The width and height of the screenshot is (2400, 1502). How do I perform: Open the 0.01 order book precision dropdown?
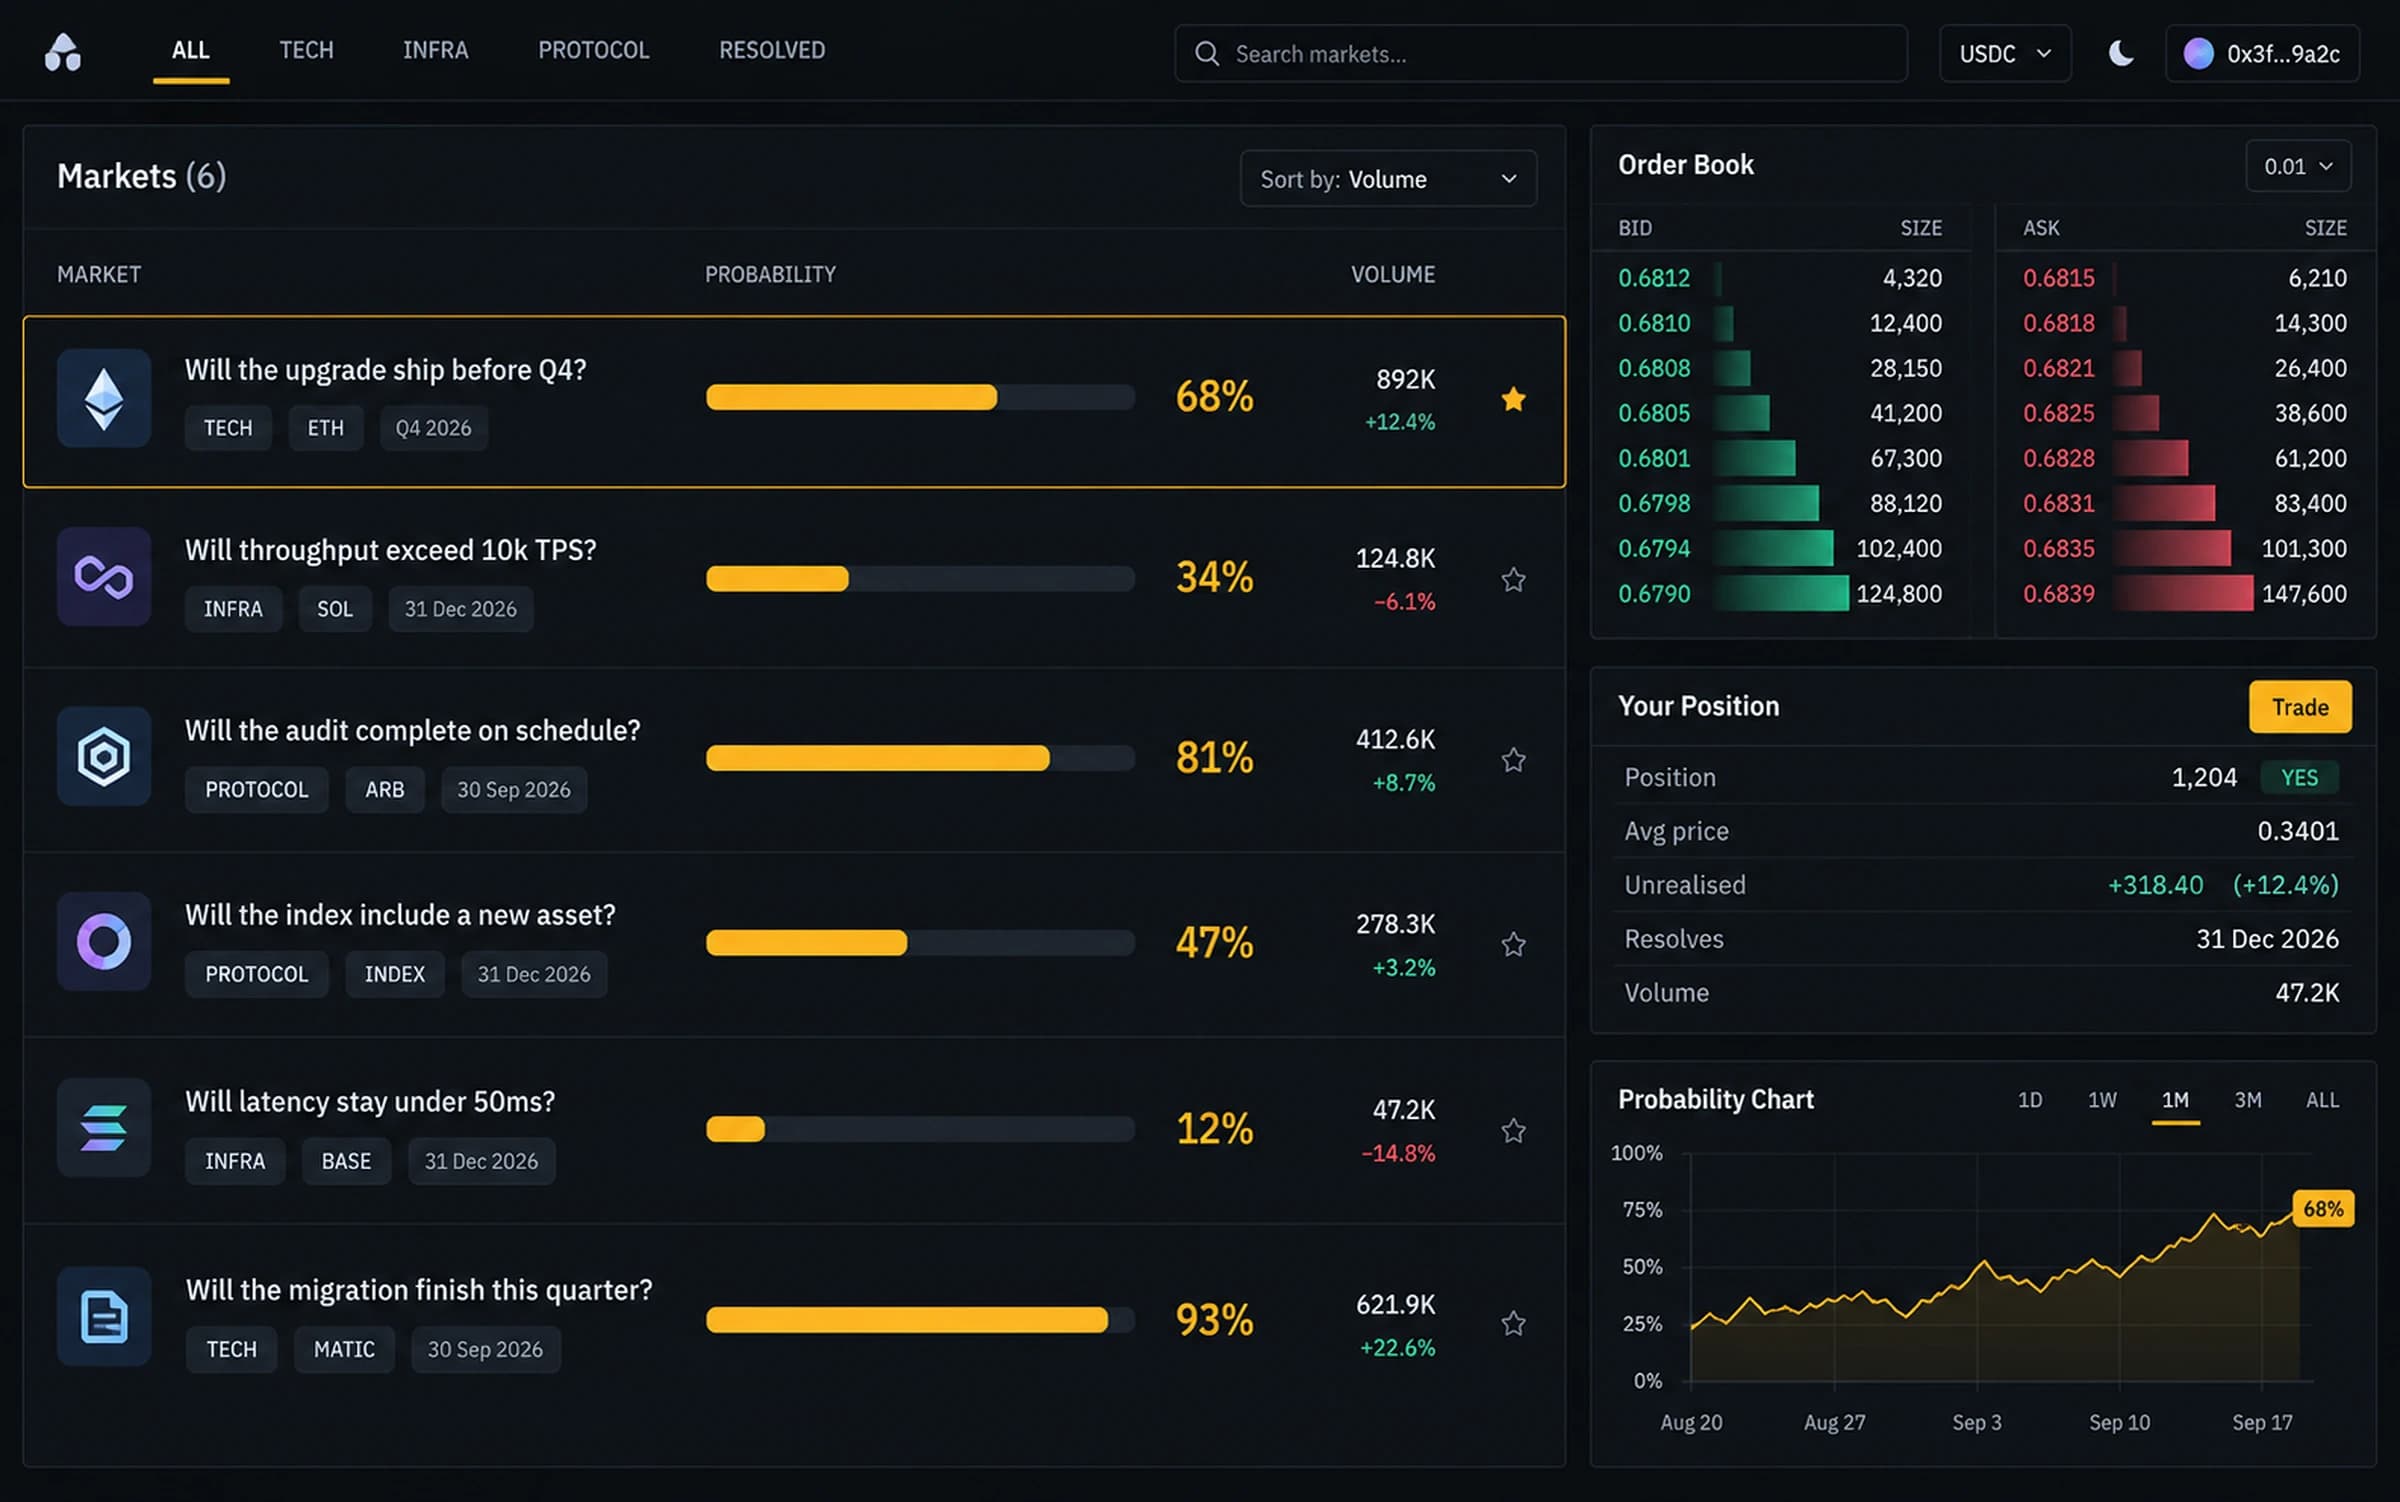click(x=2298, y=166)
